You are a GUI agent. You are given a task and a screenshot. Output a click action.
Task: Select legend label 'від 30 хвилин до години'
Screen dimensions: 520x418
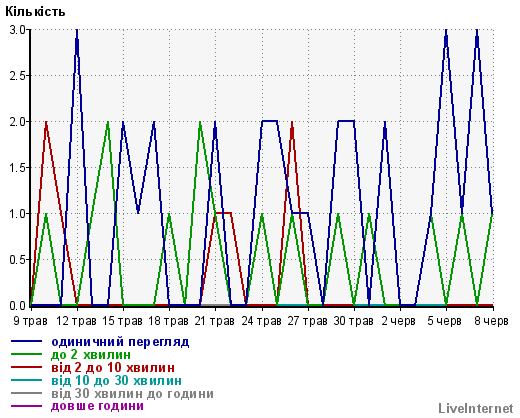(x=132, y=394)
